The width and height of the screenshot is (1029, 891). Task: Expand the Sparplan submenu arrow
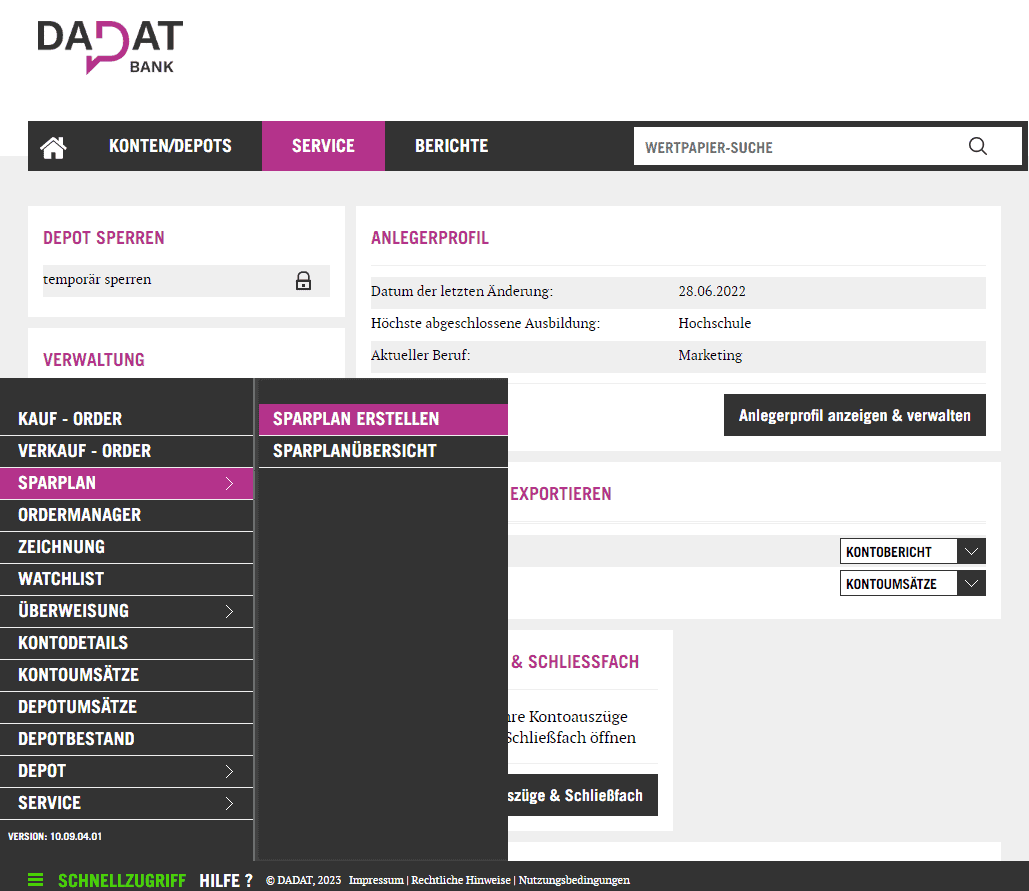tap(229, 483)
